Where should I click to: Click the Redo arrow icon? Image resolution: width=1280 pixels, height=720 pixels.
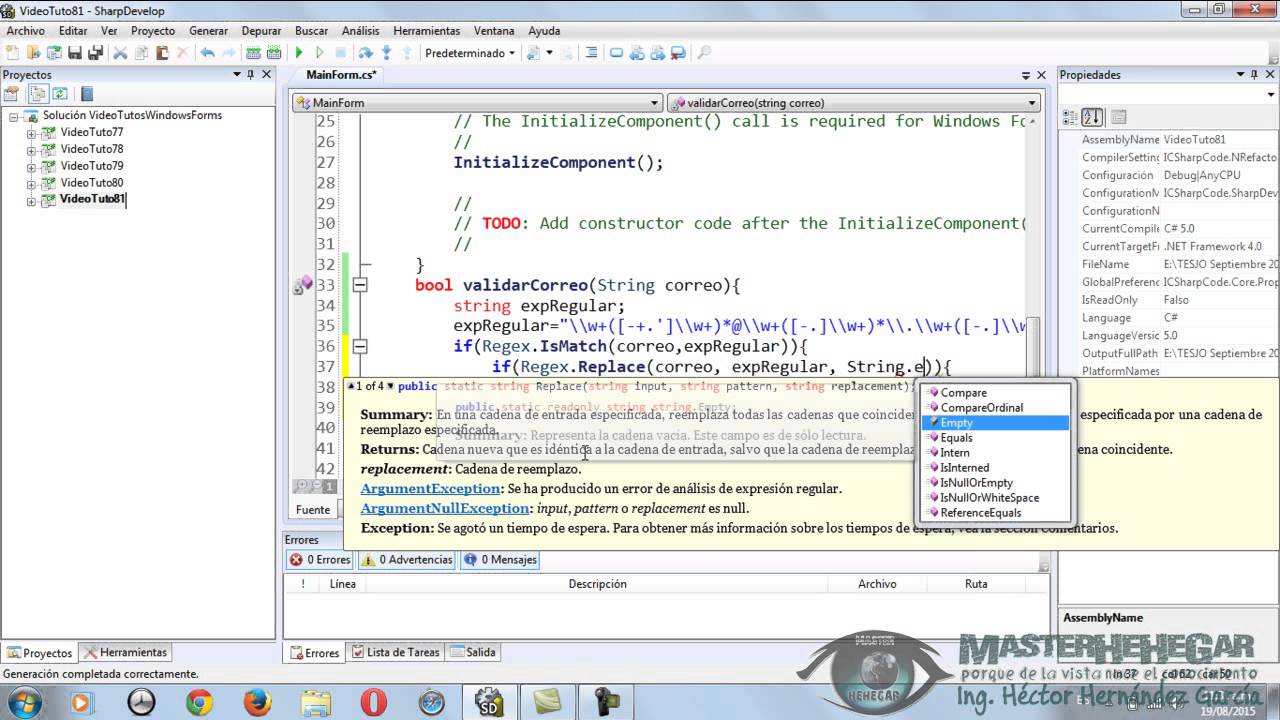point(228,53)
